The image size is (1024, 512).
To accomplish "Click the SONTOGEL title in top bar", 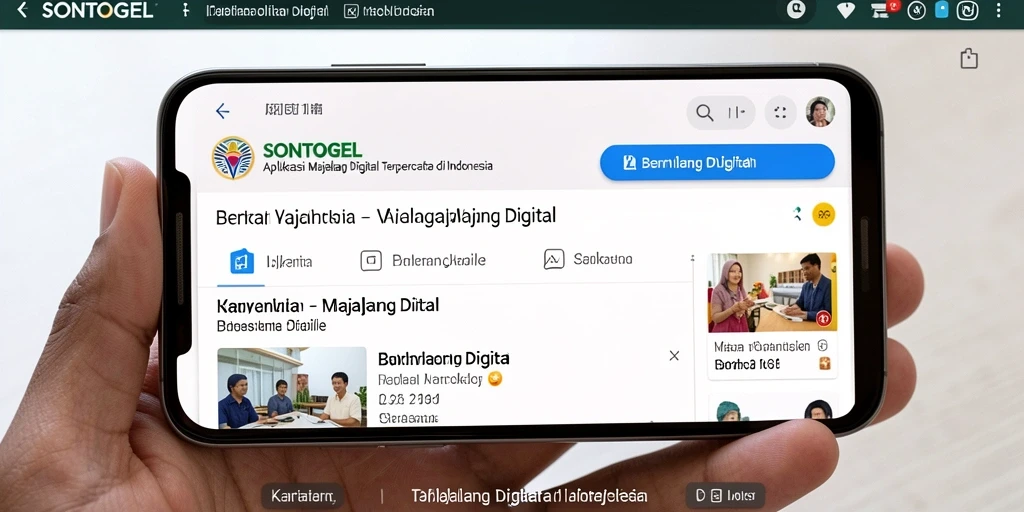I will tap(97, 10).
